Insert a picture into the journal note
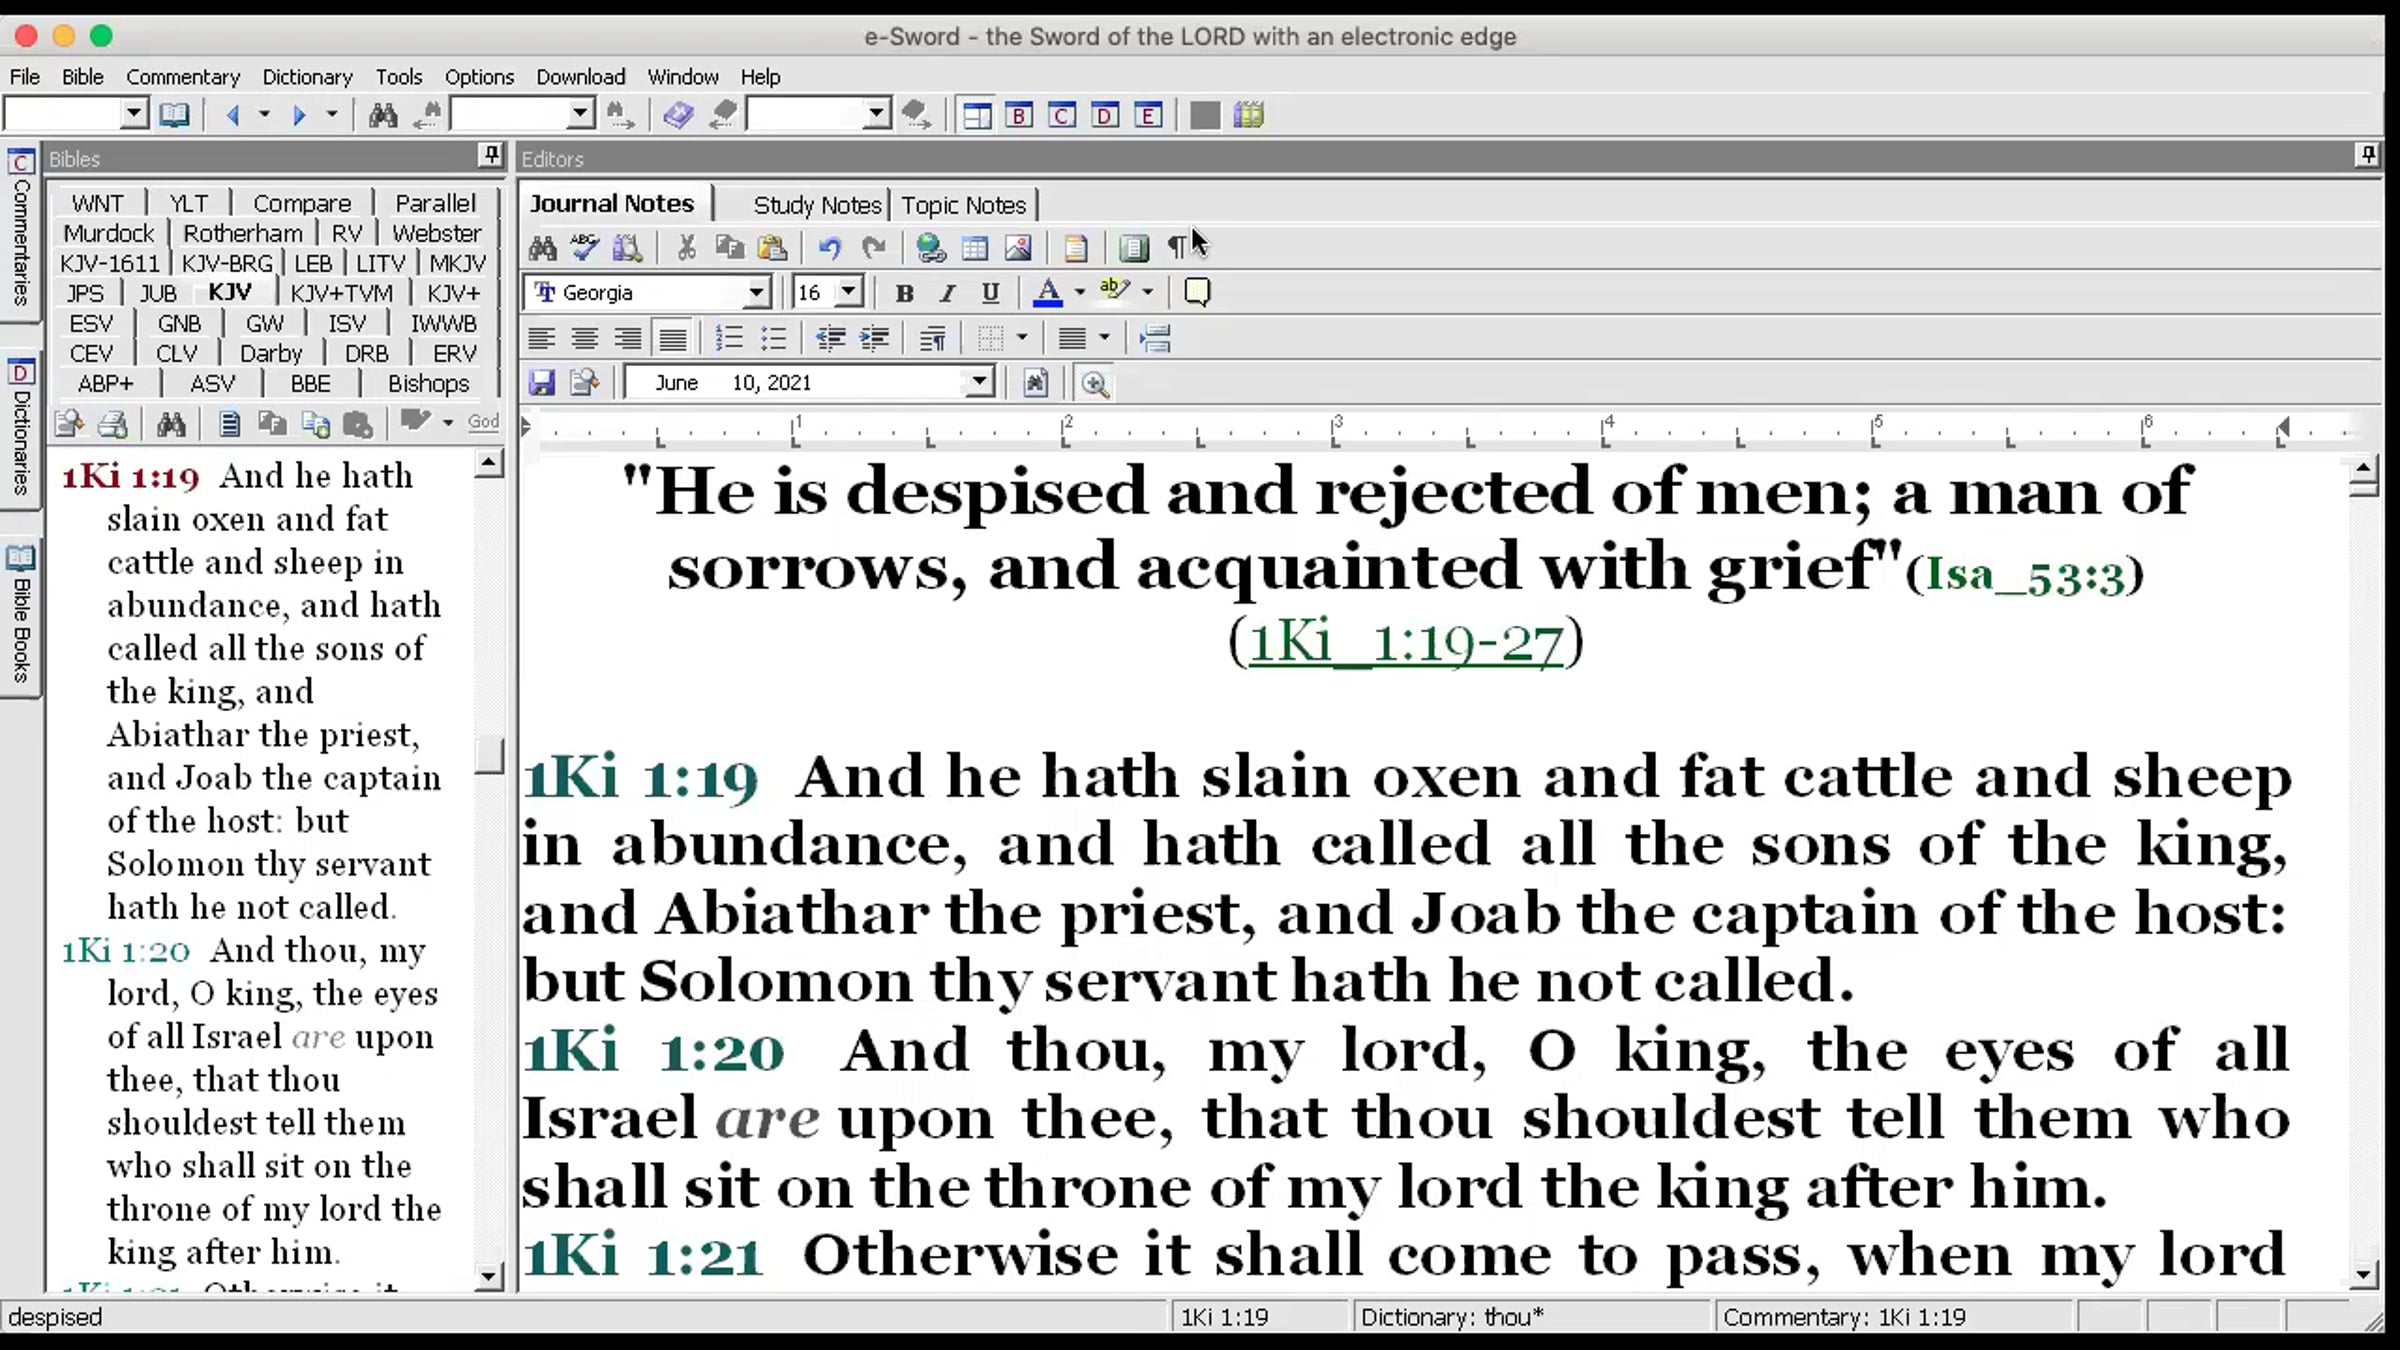Image resolution: width=2400 pixels, height=1350 pixels. (x=1018, y=247)
